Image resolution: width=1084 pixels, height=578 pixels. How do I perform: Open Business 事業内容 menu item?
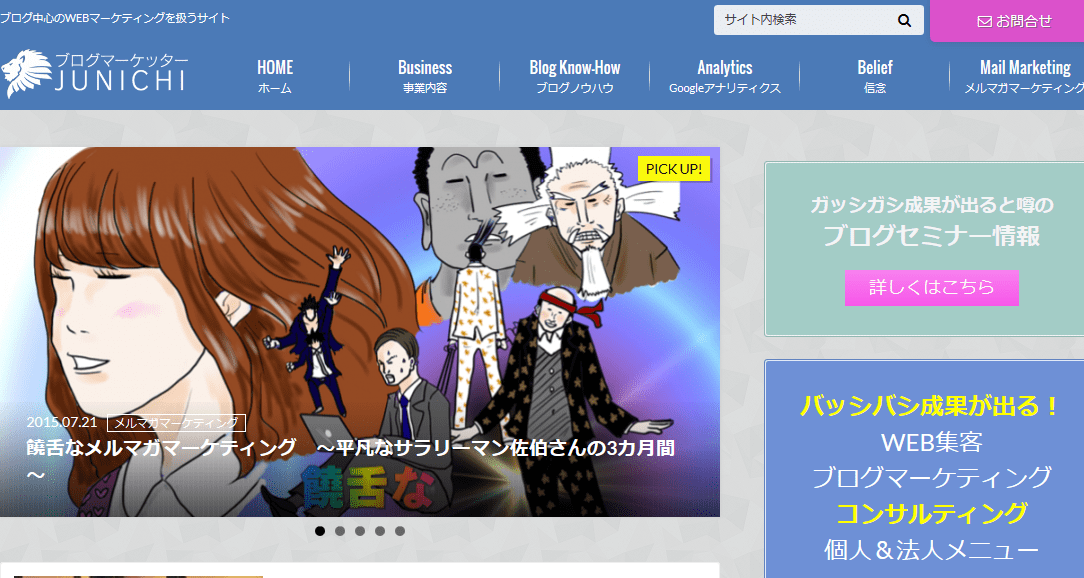coord(424,76)
